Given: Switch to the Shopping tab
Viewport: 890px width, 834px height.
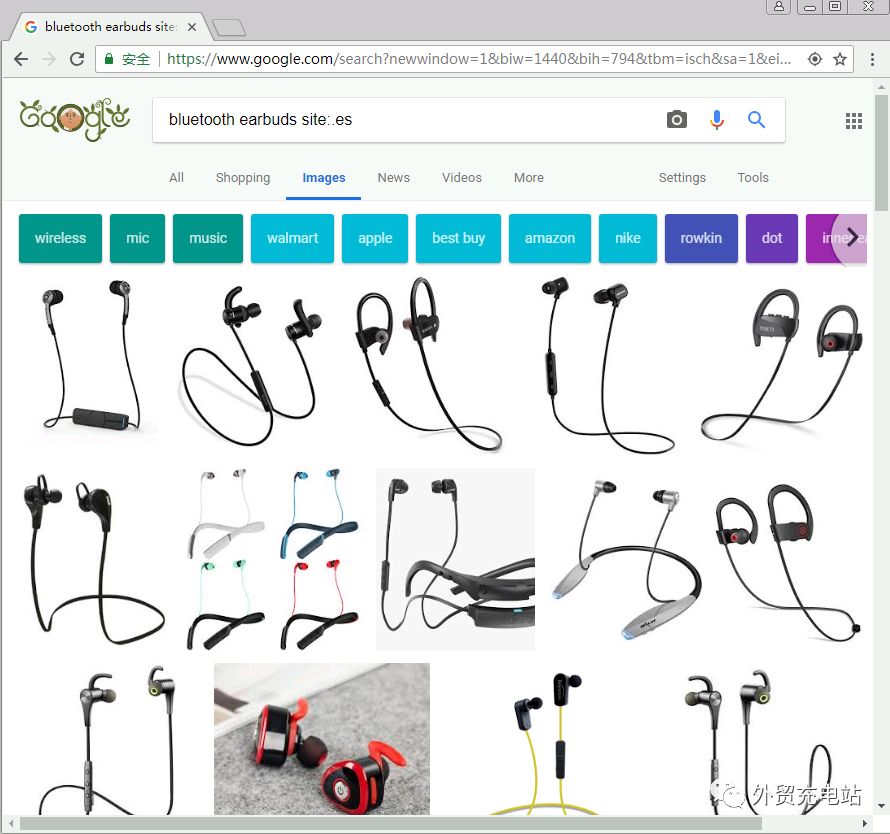Looking at the screenshot, I should [243, 178].
